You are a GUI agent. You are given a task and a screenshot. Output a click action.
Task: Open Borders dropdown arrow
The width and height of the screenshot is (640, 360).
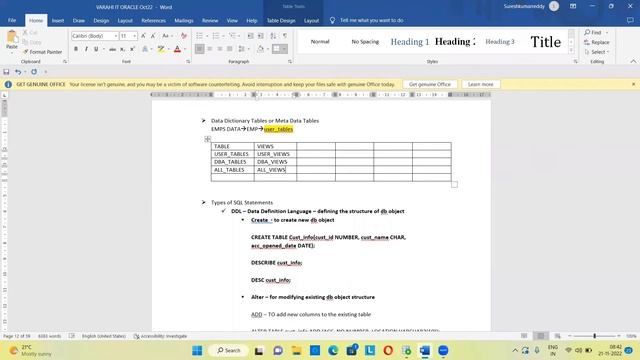284,49
